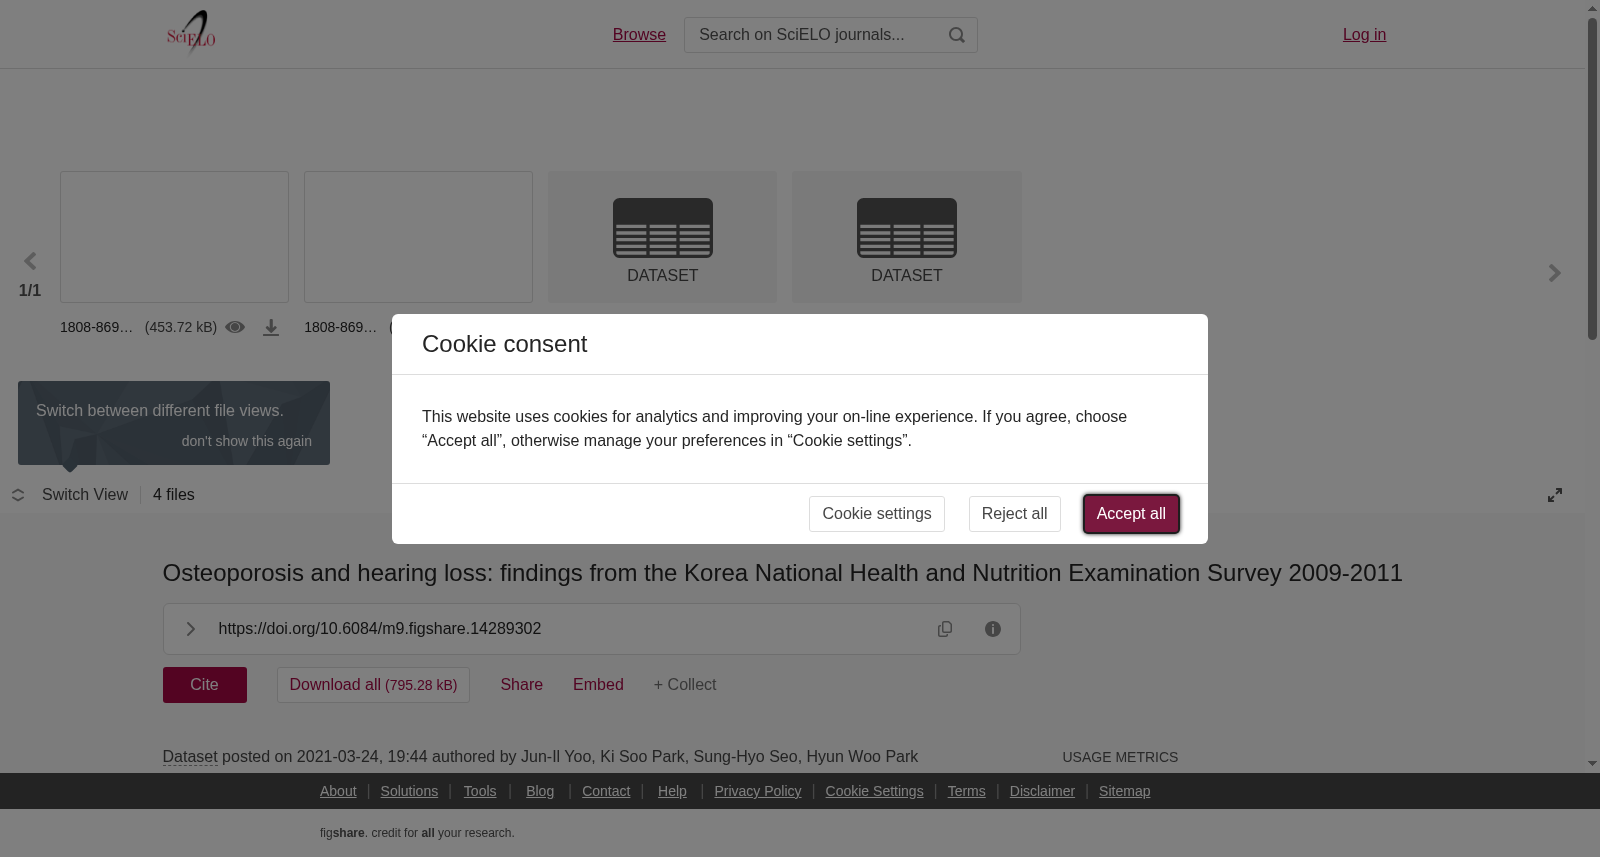Click + Collect
The image size is (1600, 857).
[x=685, y=685]
